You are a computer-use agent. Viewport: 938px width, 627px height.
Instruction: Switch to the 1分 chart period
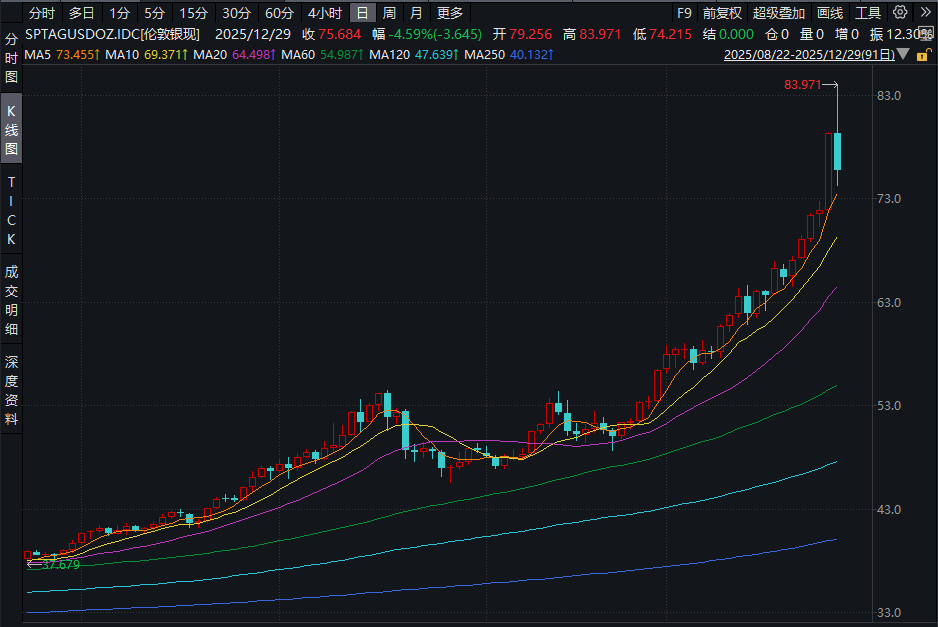120,13
